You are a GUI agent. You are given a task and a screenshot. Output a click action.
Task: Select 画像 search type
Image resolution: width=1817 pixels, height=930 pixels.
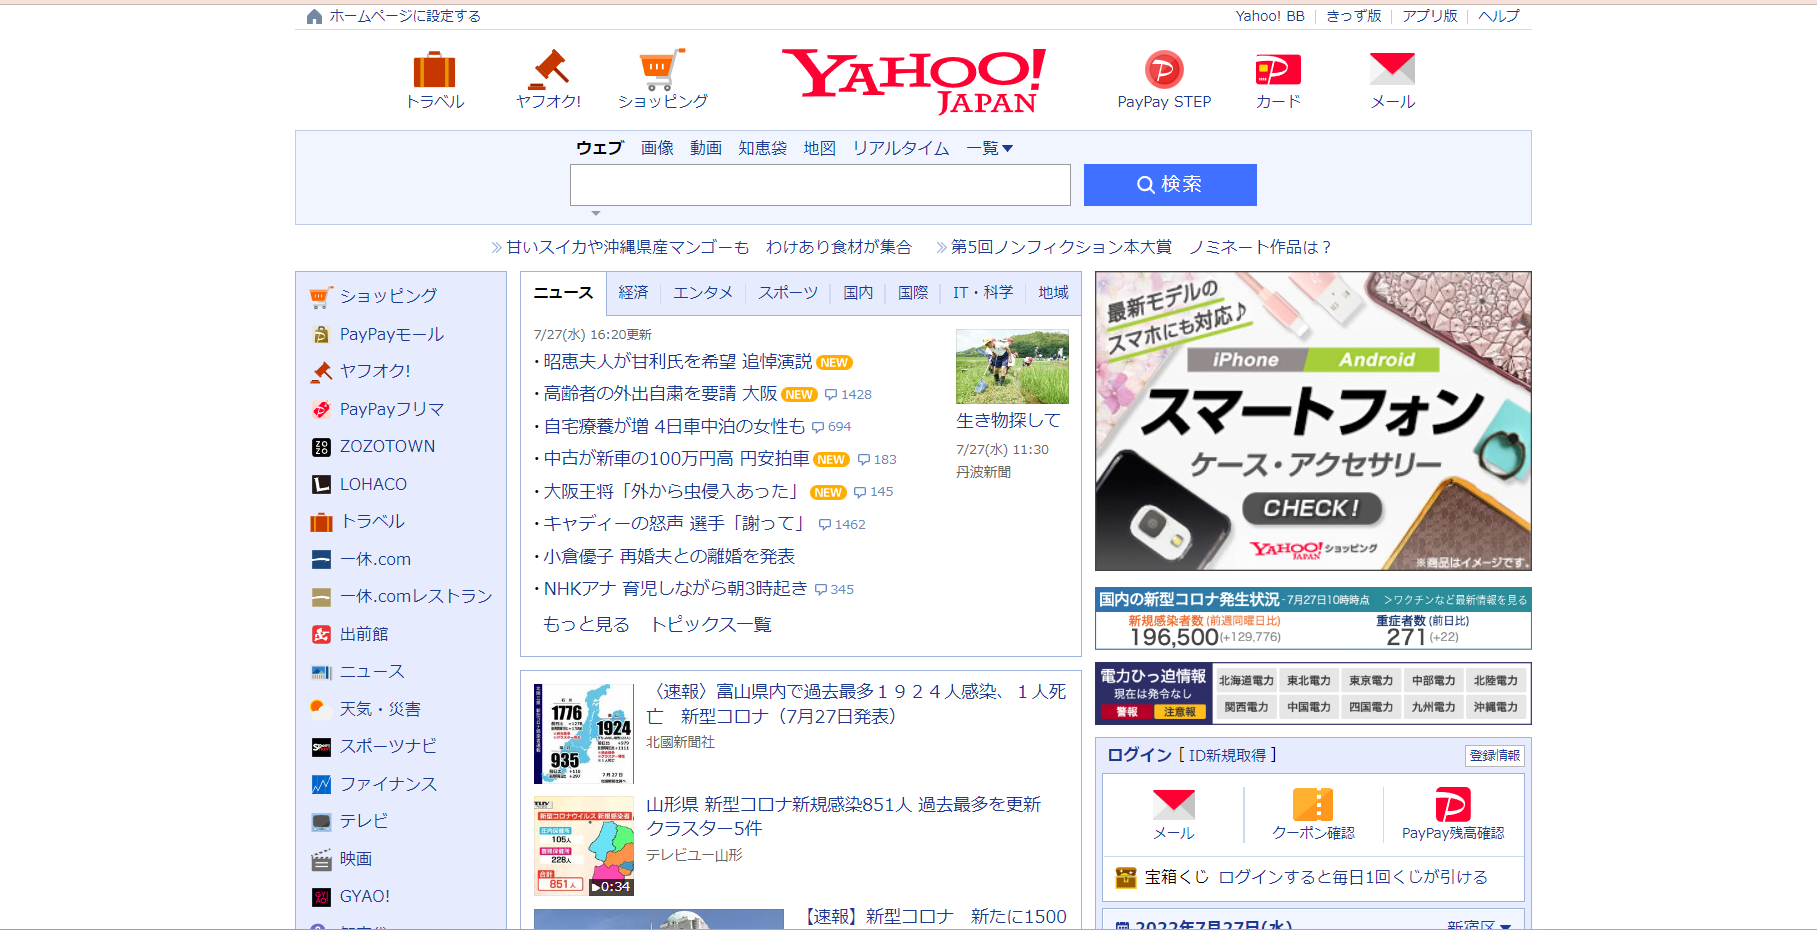pyautogui.click(x=657, y=148)
